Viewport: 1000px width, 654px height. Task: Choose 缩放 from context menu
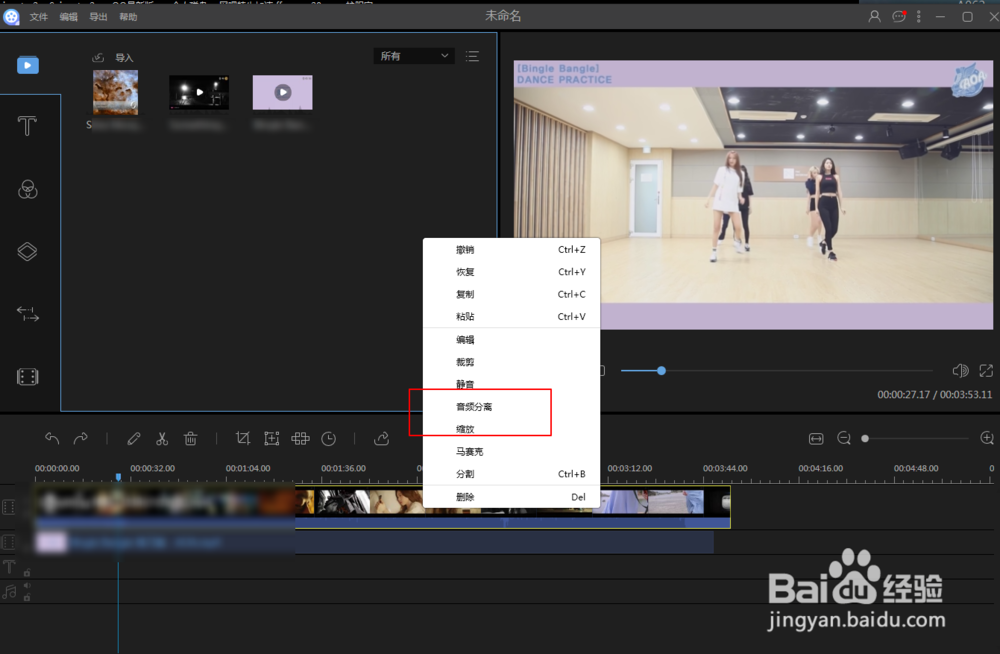point(511,429)
